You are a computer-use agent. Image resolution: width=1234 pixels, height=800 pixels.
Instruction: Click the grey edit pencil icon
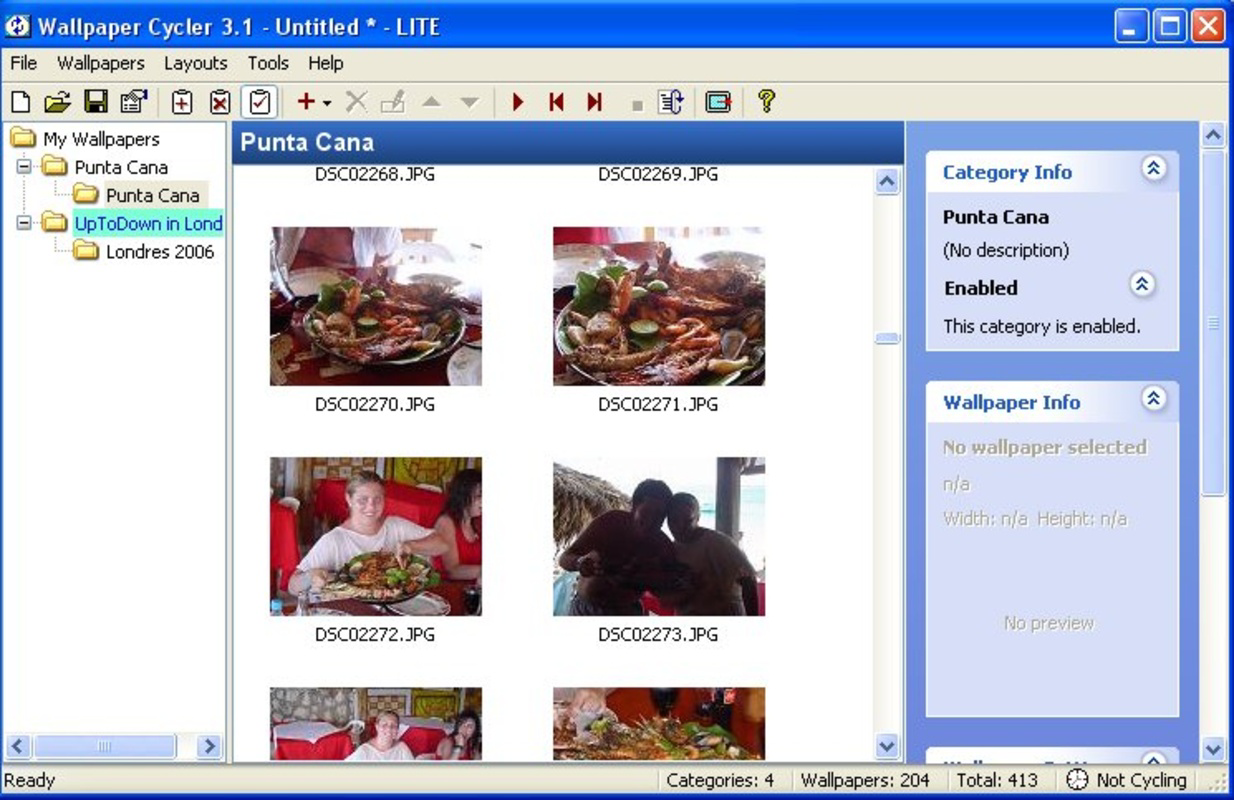[x=393, y=101]
